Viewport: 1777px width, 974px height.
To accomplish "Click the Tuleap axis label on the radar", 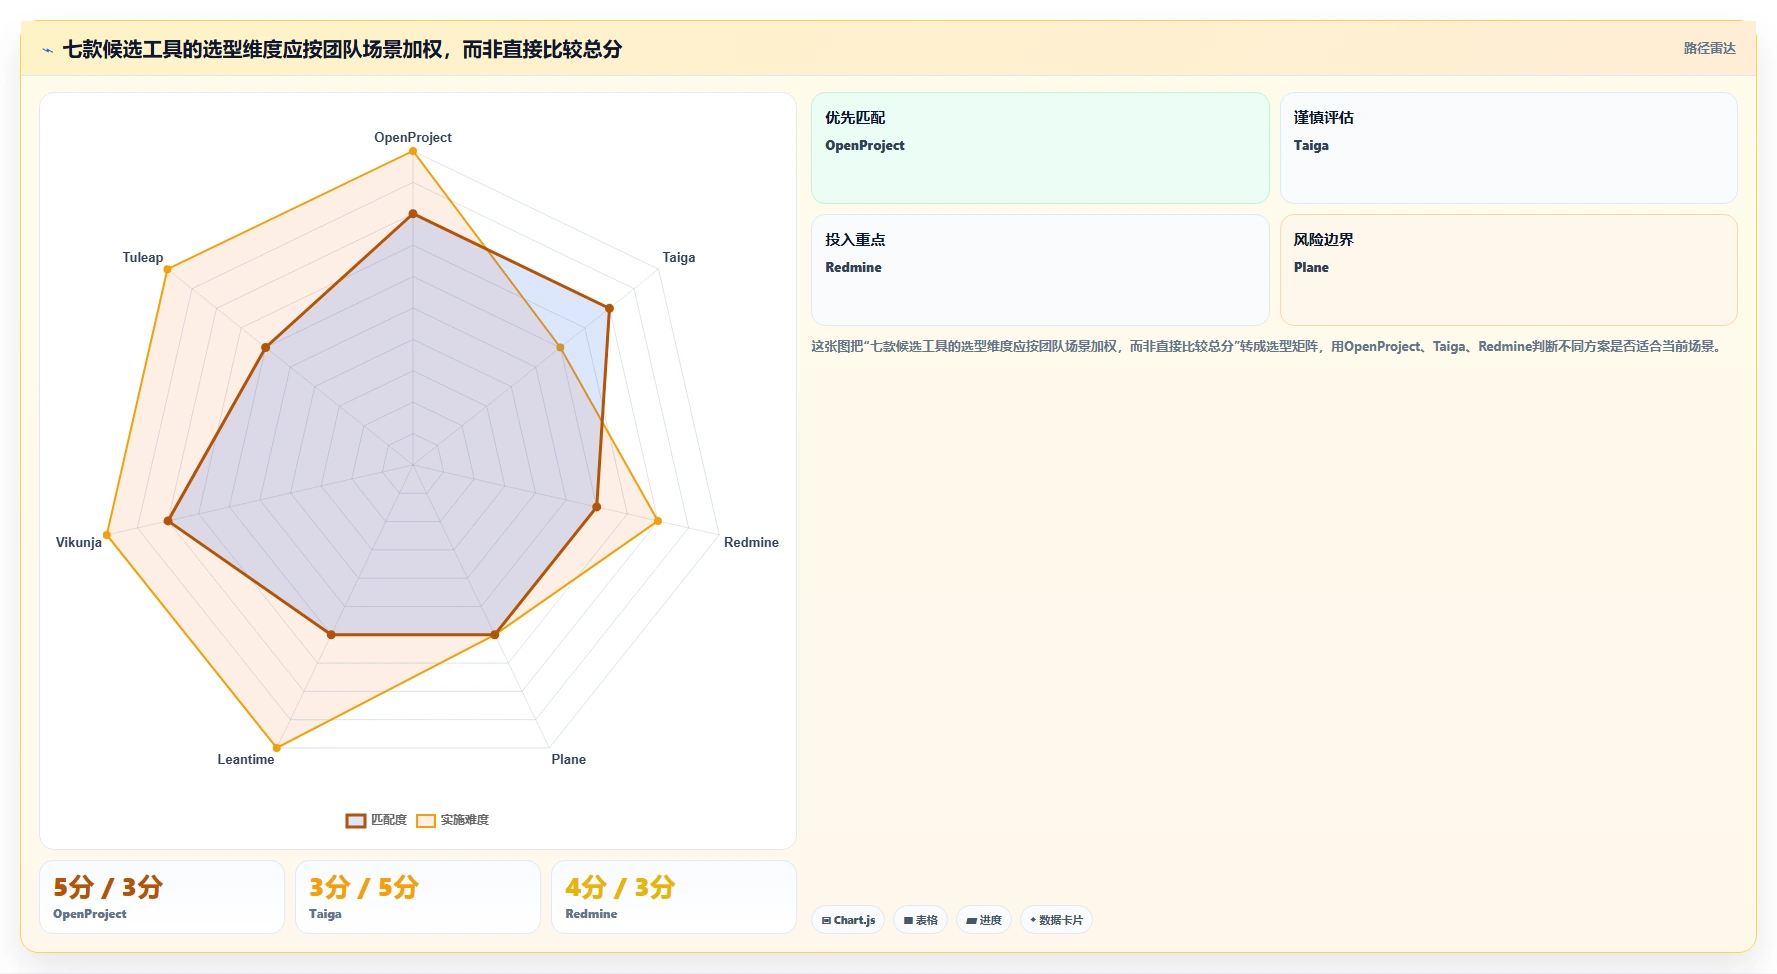I will point(143,257).
